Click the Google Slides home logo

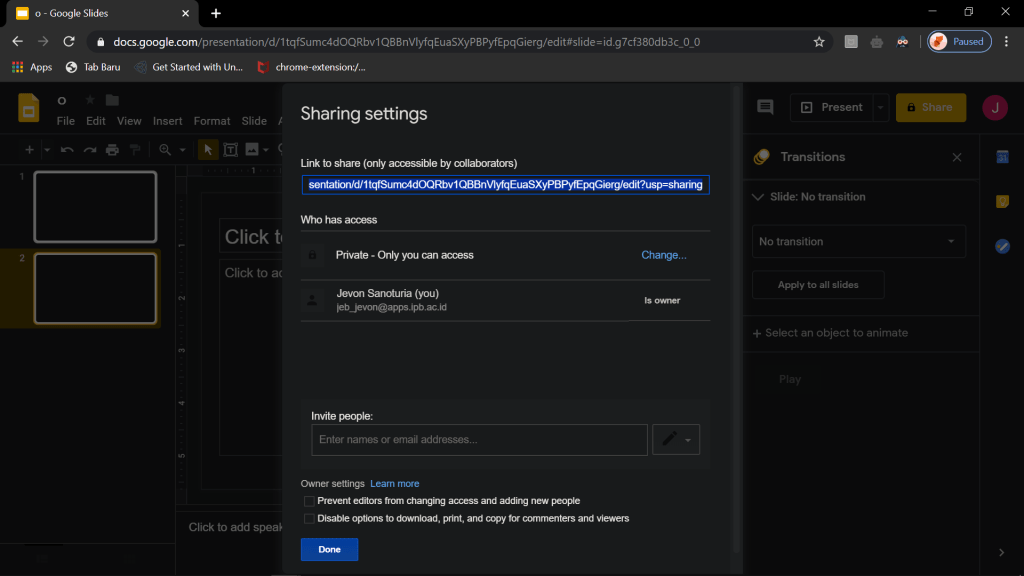tap(29, 108)
